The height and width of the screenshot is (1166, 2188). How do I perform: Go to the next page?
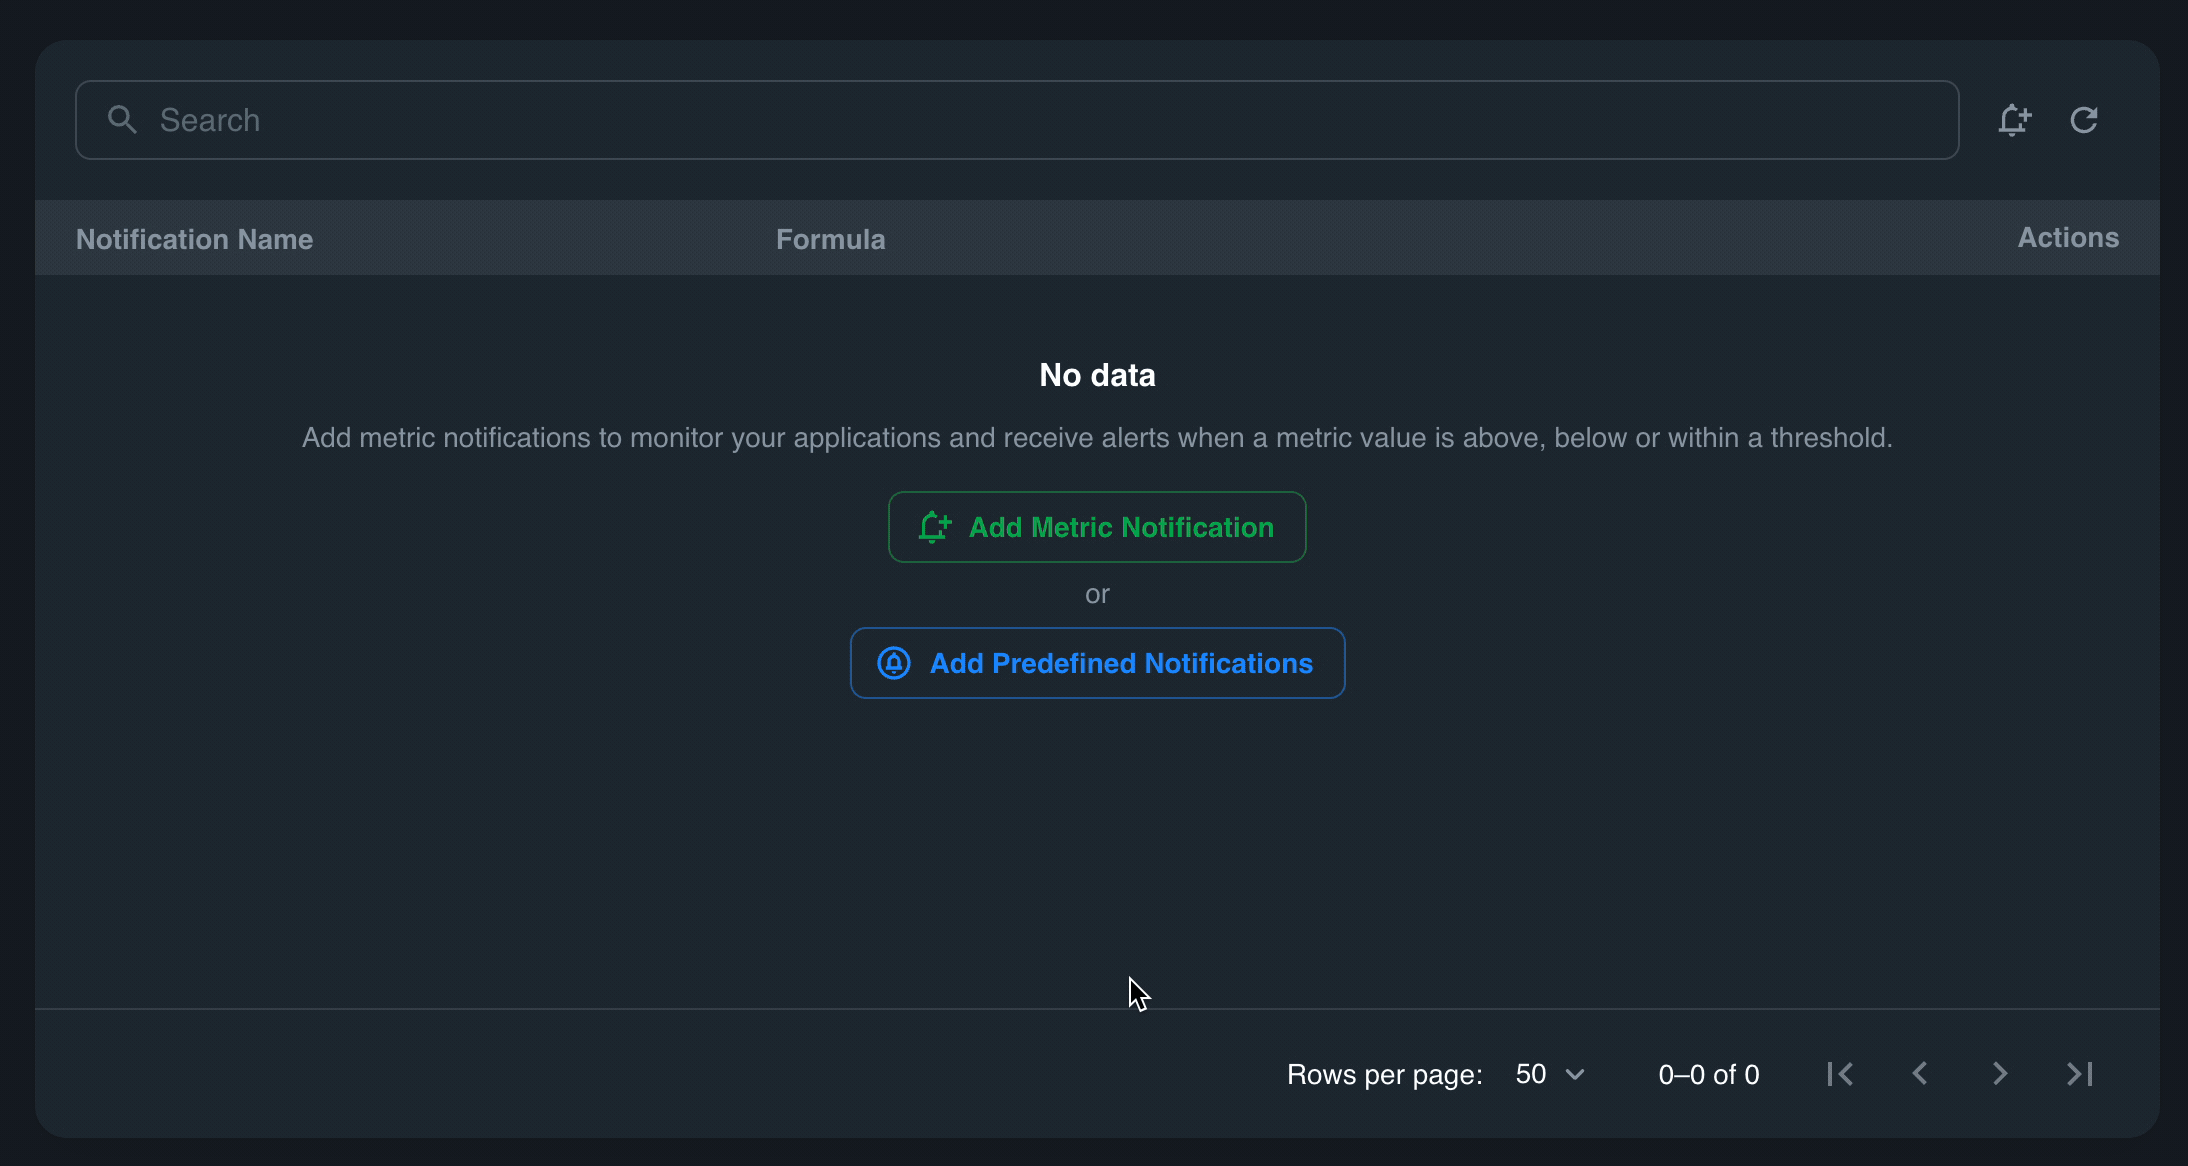[2000, 1074]
